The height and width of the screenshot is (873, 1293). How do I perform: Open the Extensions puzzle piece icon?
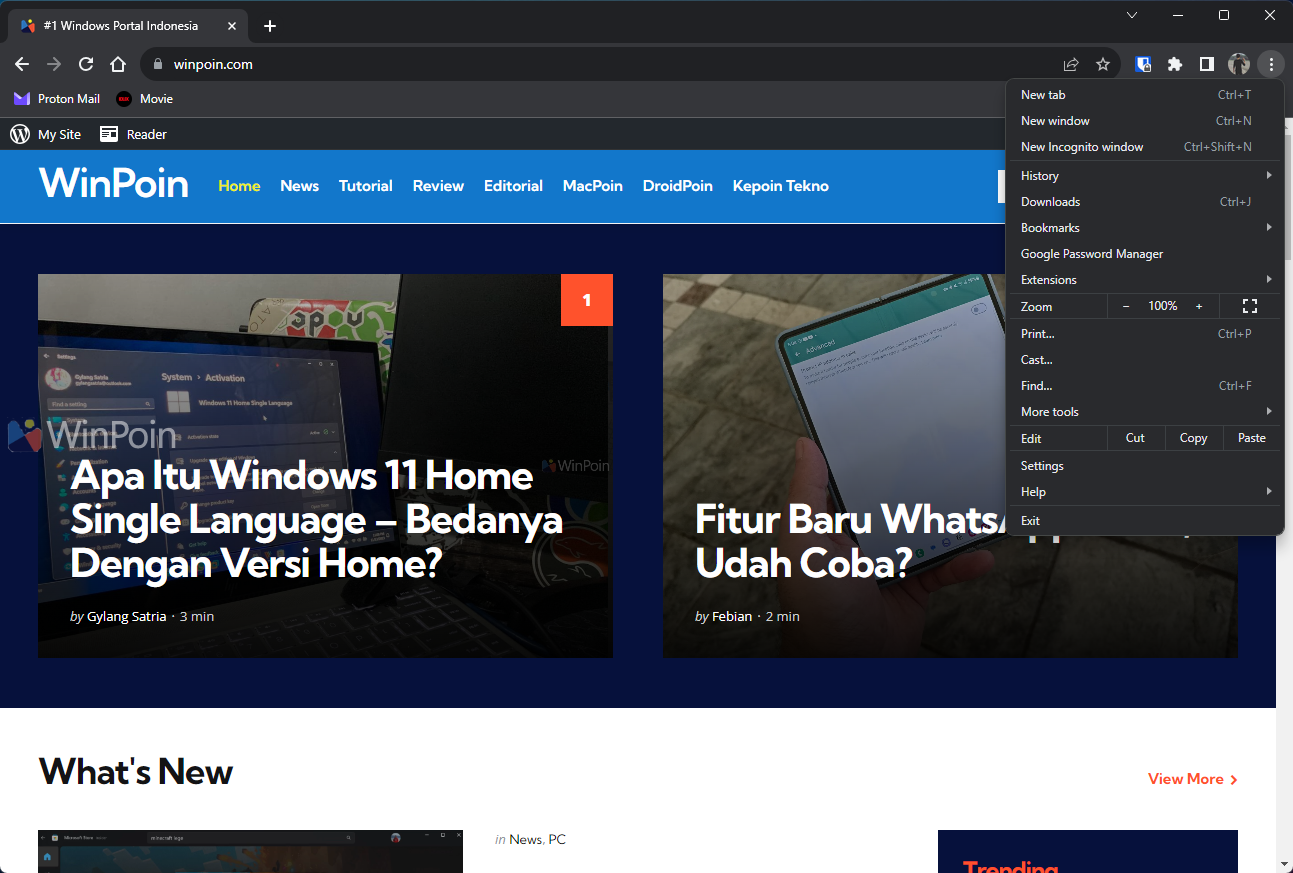point(1175,64)
